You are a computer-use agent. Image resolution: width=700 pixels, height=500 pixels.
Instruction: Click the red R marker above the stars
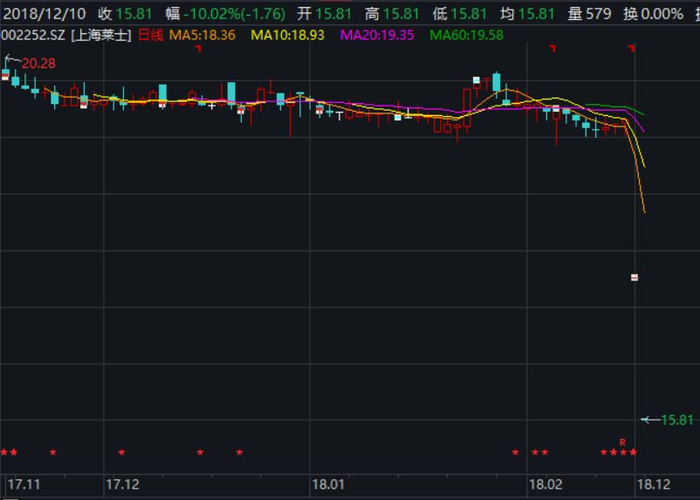(623, 442)
